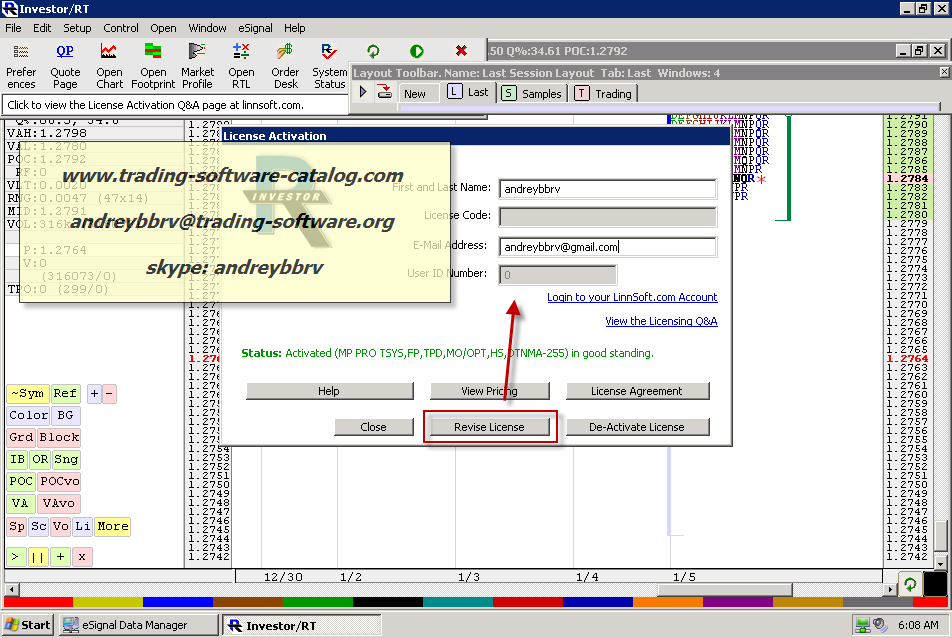Viewport: 952px width, 638px height.
Task: Click the Open RTL icon
Action: point(241,64)
